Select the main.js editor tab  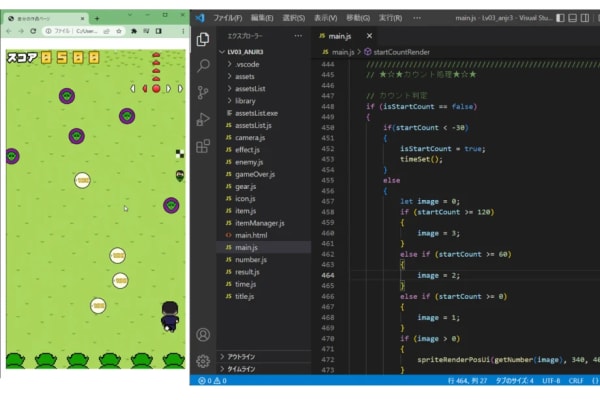pyautogui.click(x=338, y=36)
